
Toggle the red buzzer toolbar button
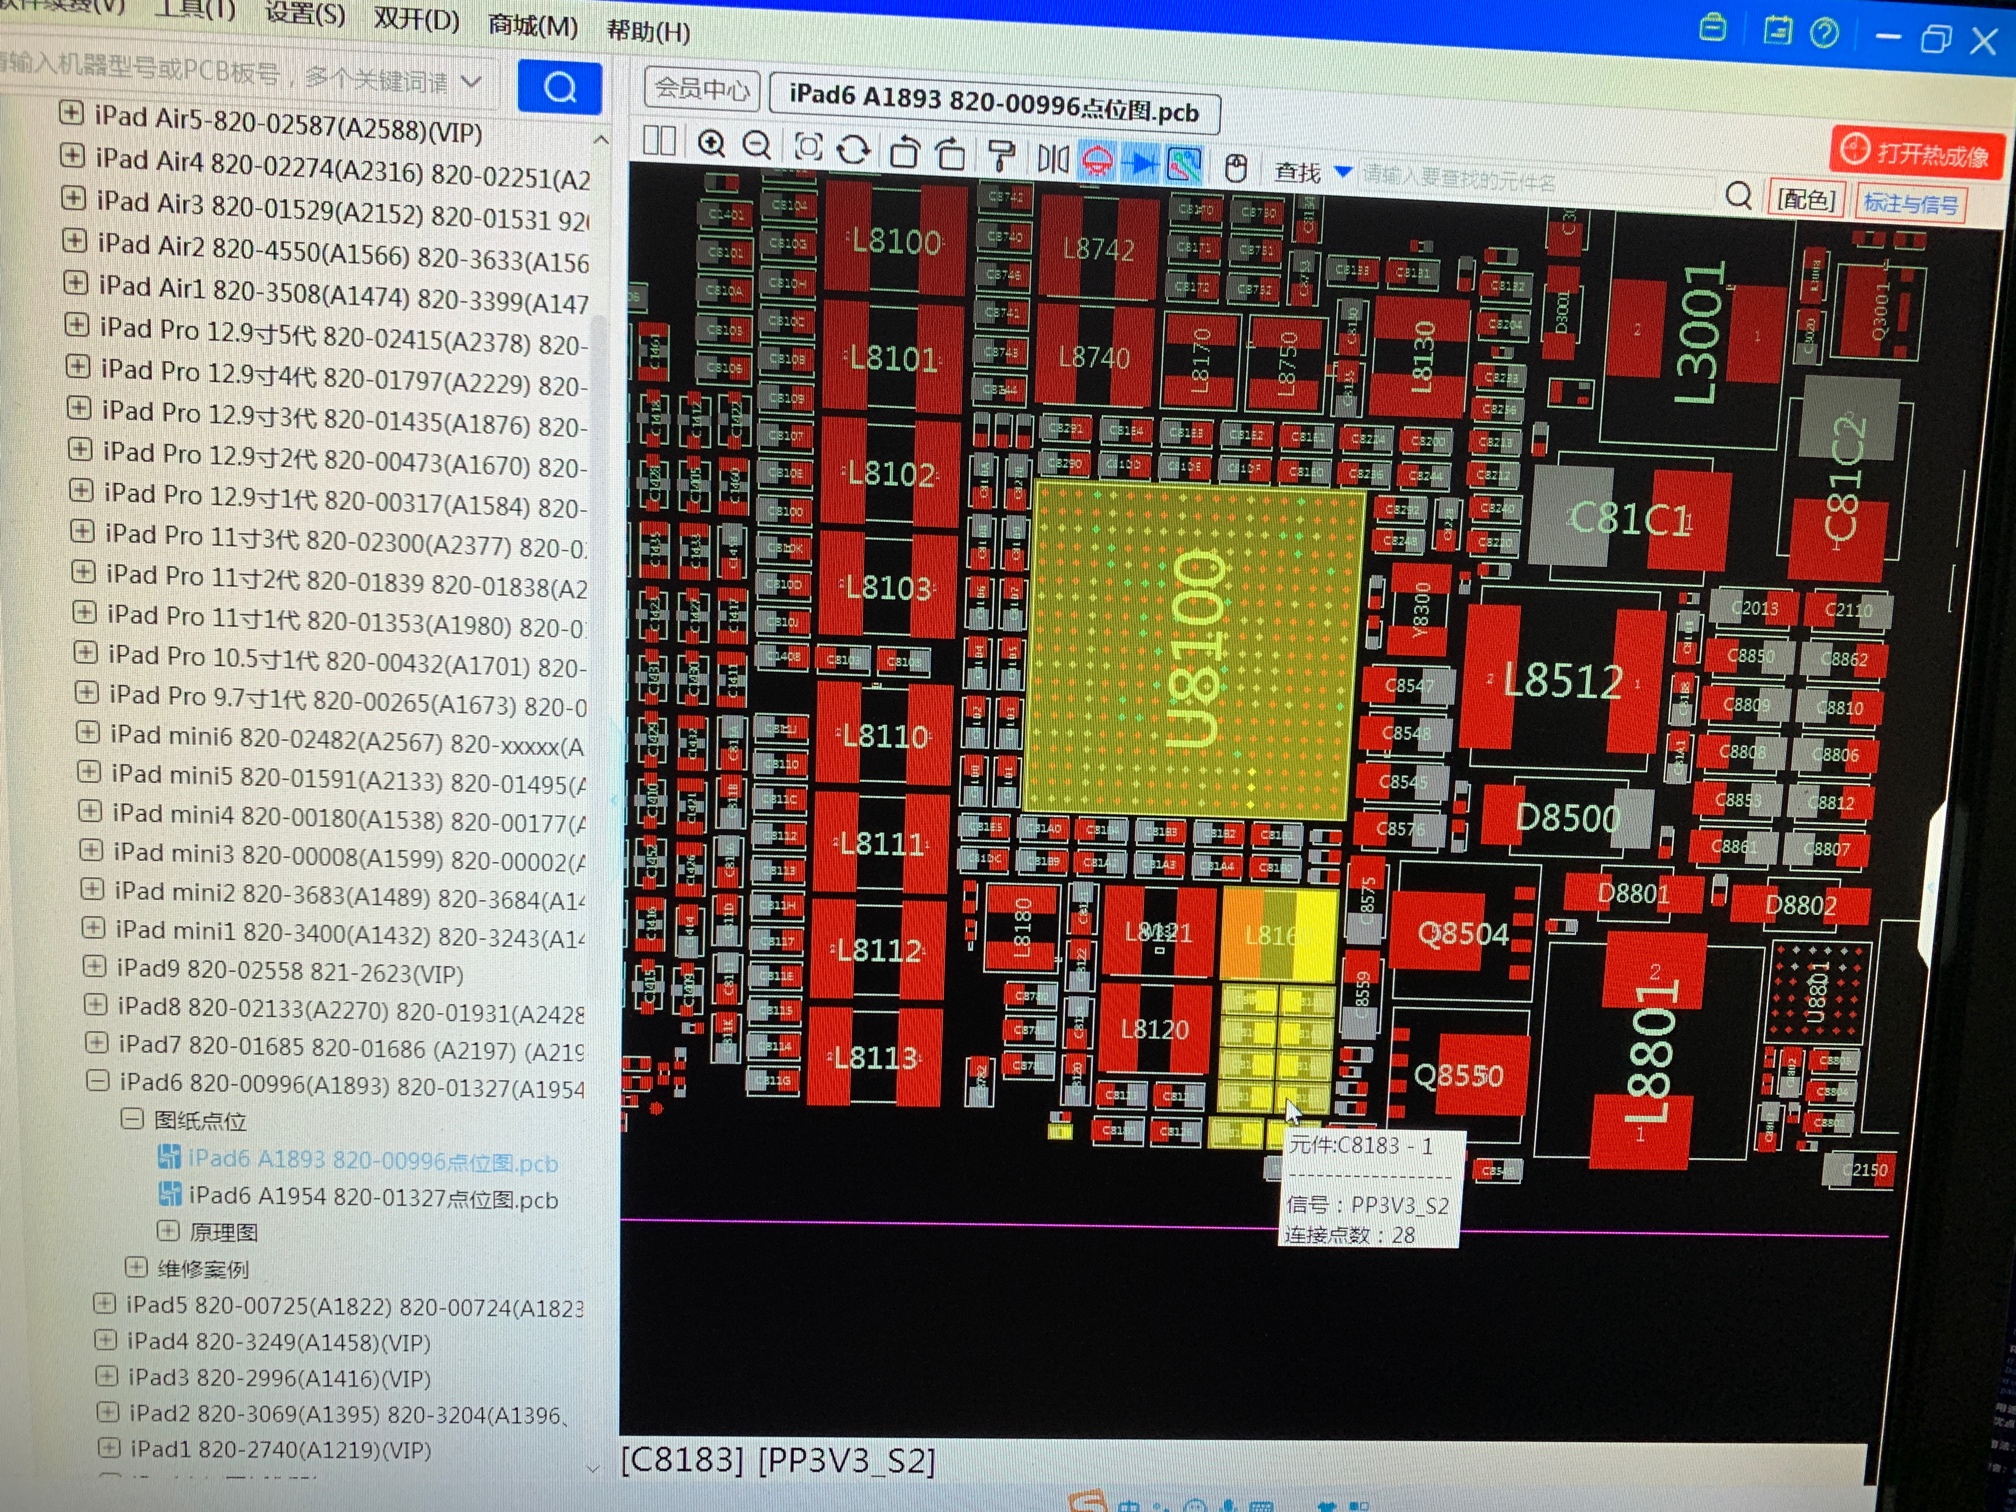(x=1097, y=161)
